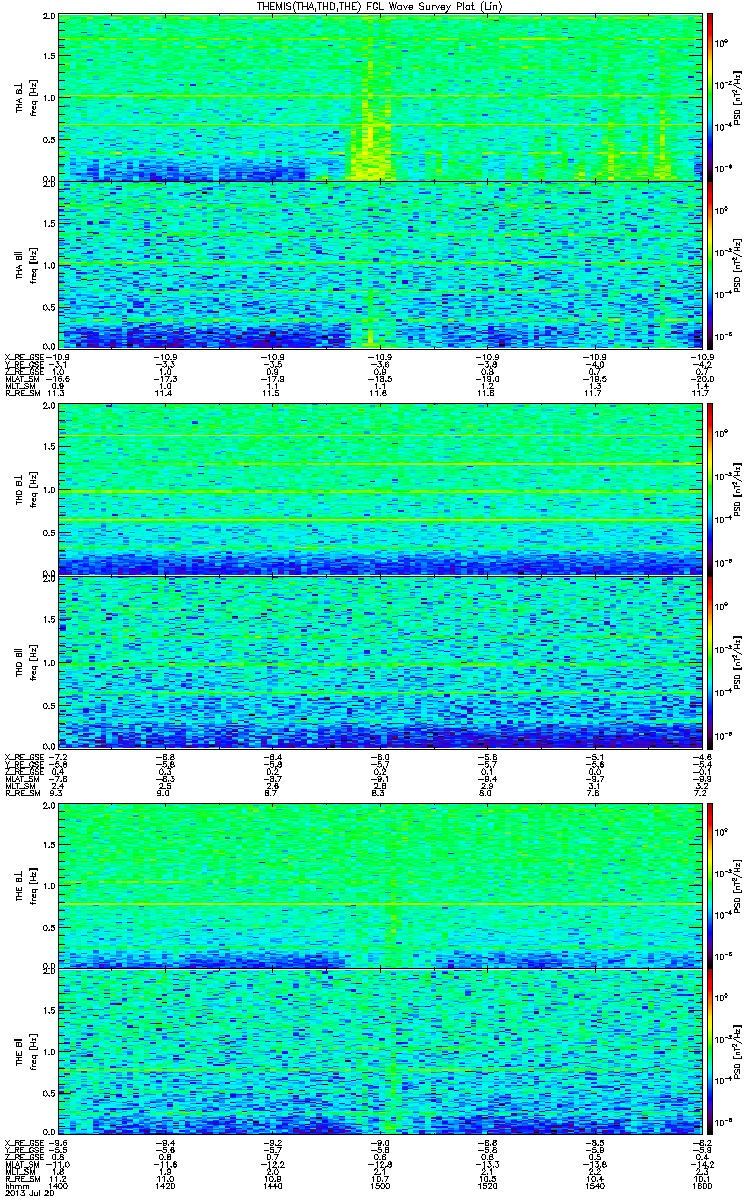Click the 'THD B⊥ freq [Hz]' y-axis label
750x1200 pixels.
coord(25,489)
